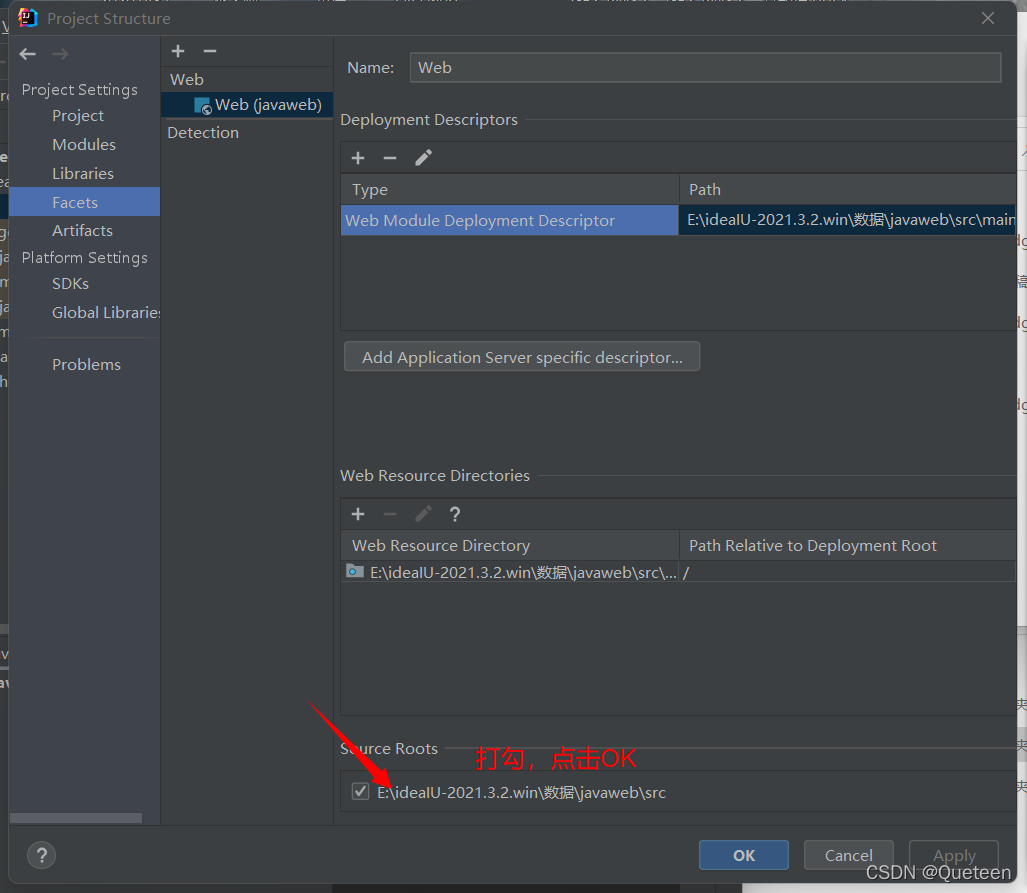Click Web Resource Directory column header

(x=510, y=545)
